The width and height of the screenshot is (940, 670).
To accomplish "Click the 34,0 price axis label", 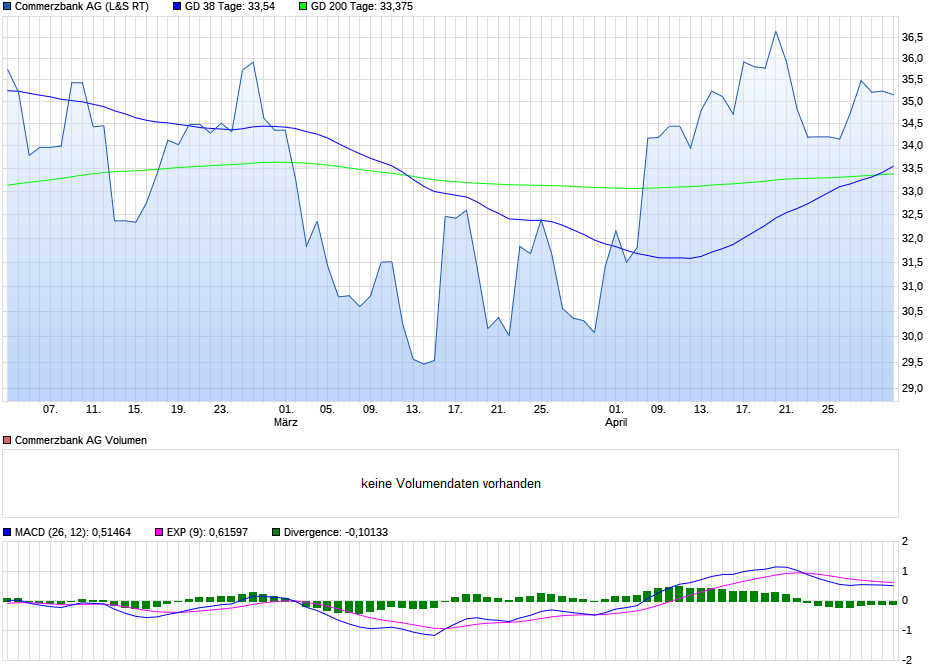I will [912, 146].
